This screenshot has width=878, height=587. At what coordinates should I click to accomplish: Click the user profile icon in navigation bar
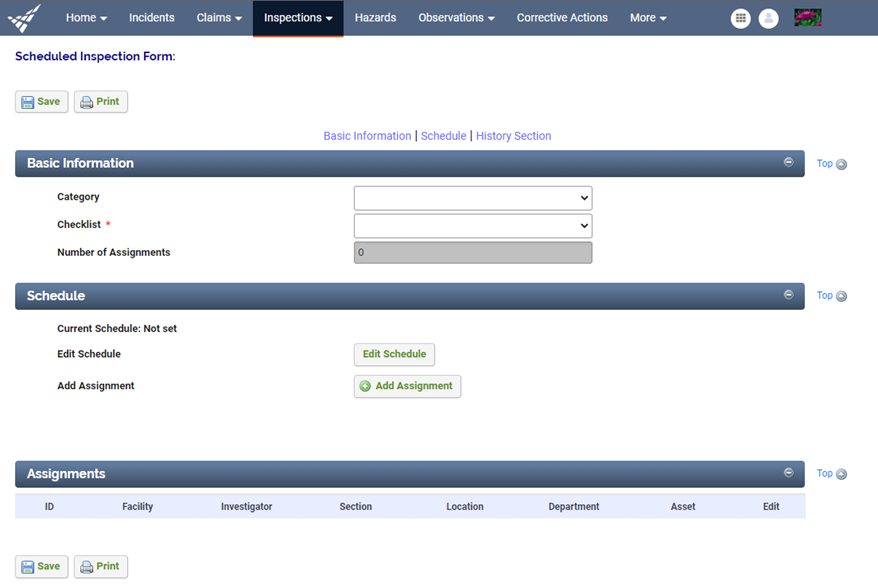pyautogui.click(x=768, y=18)
